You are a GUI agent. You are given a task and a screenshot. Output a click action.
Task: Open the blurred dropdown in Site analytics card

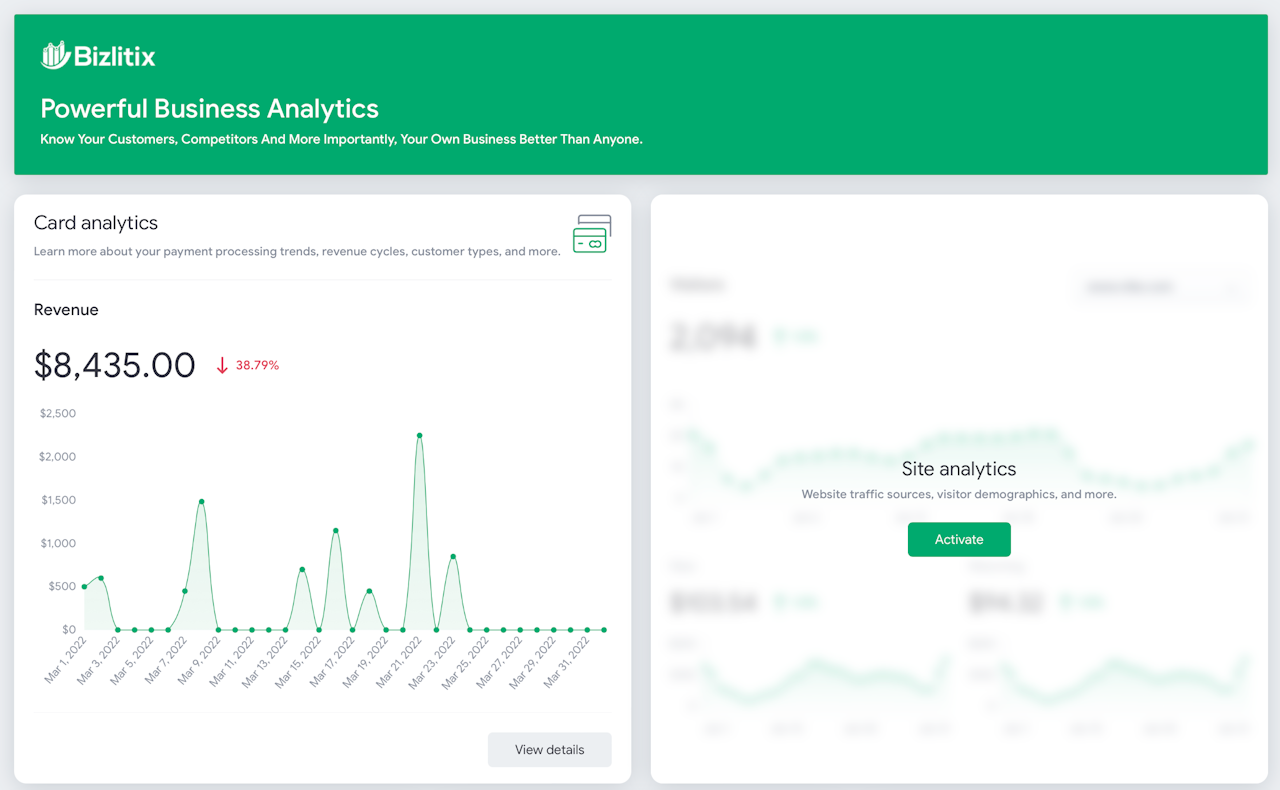(x=1160, y=288)
